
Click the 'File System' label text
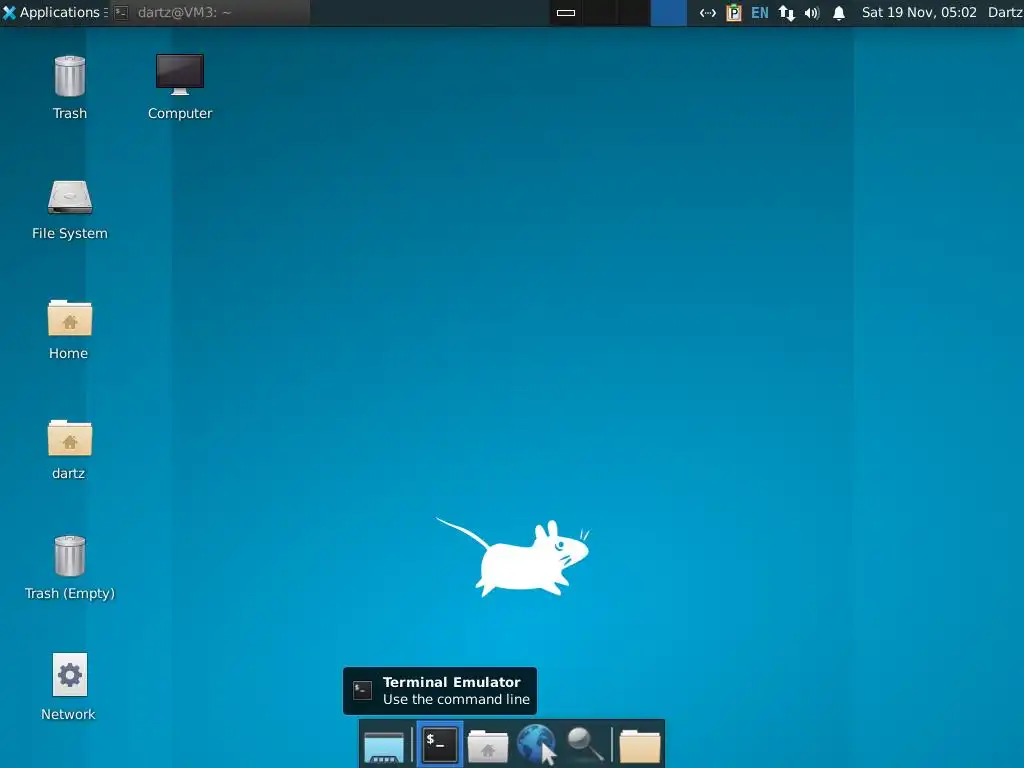click(70, 233)
